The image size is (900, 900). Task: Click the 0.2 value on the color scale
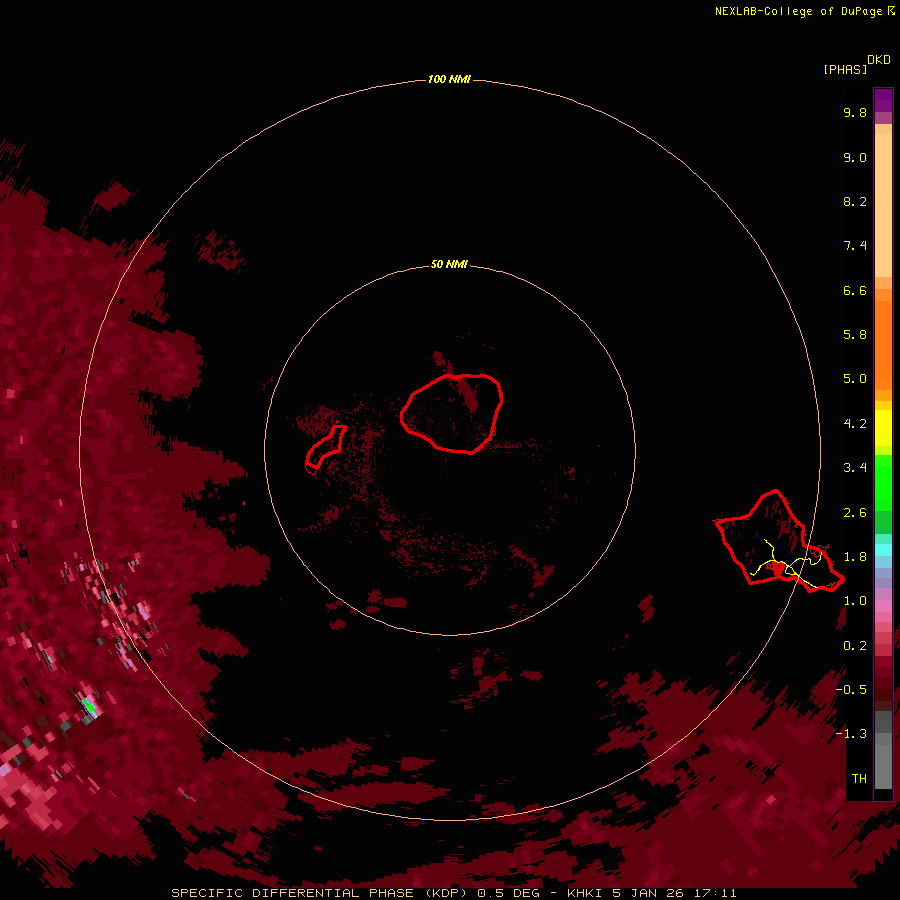[855, 646]
